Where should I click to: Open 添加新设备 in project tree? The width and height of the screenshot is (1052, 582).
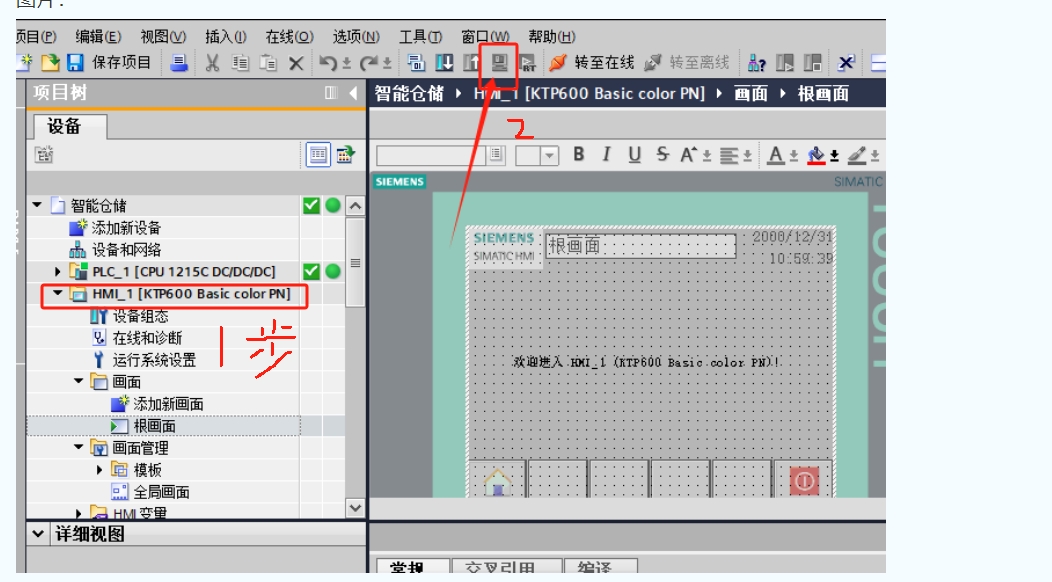(x=126, y=228)
